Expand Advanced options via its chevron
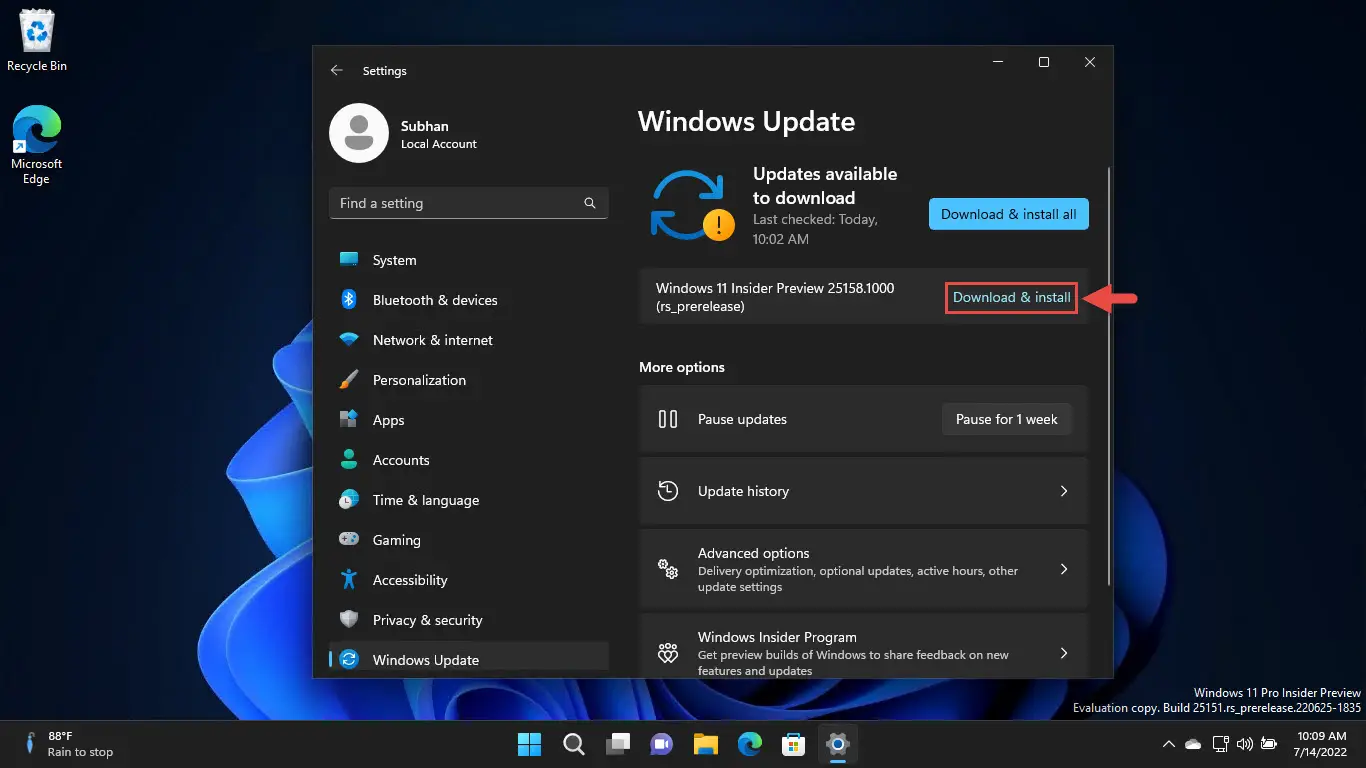This screenshot has height=768, width=1366. tap(1064, 569)
